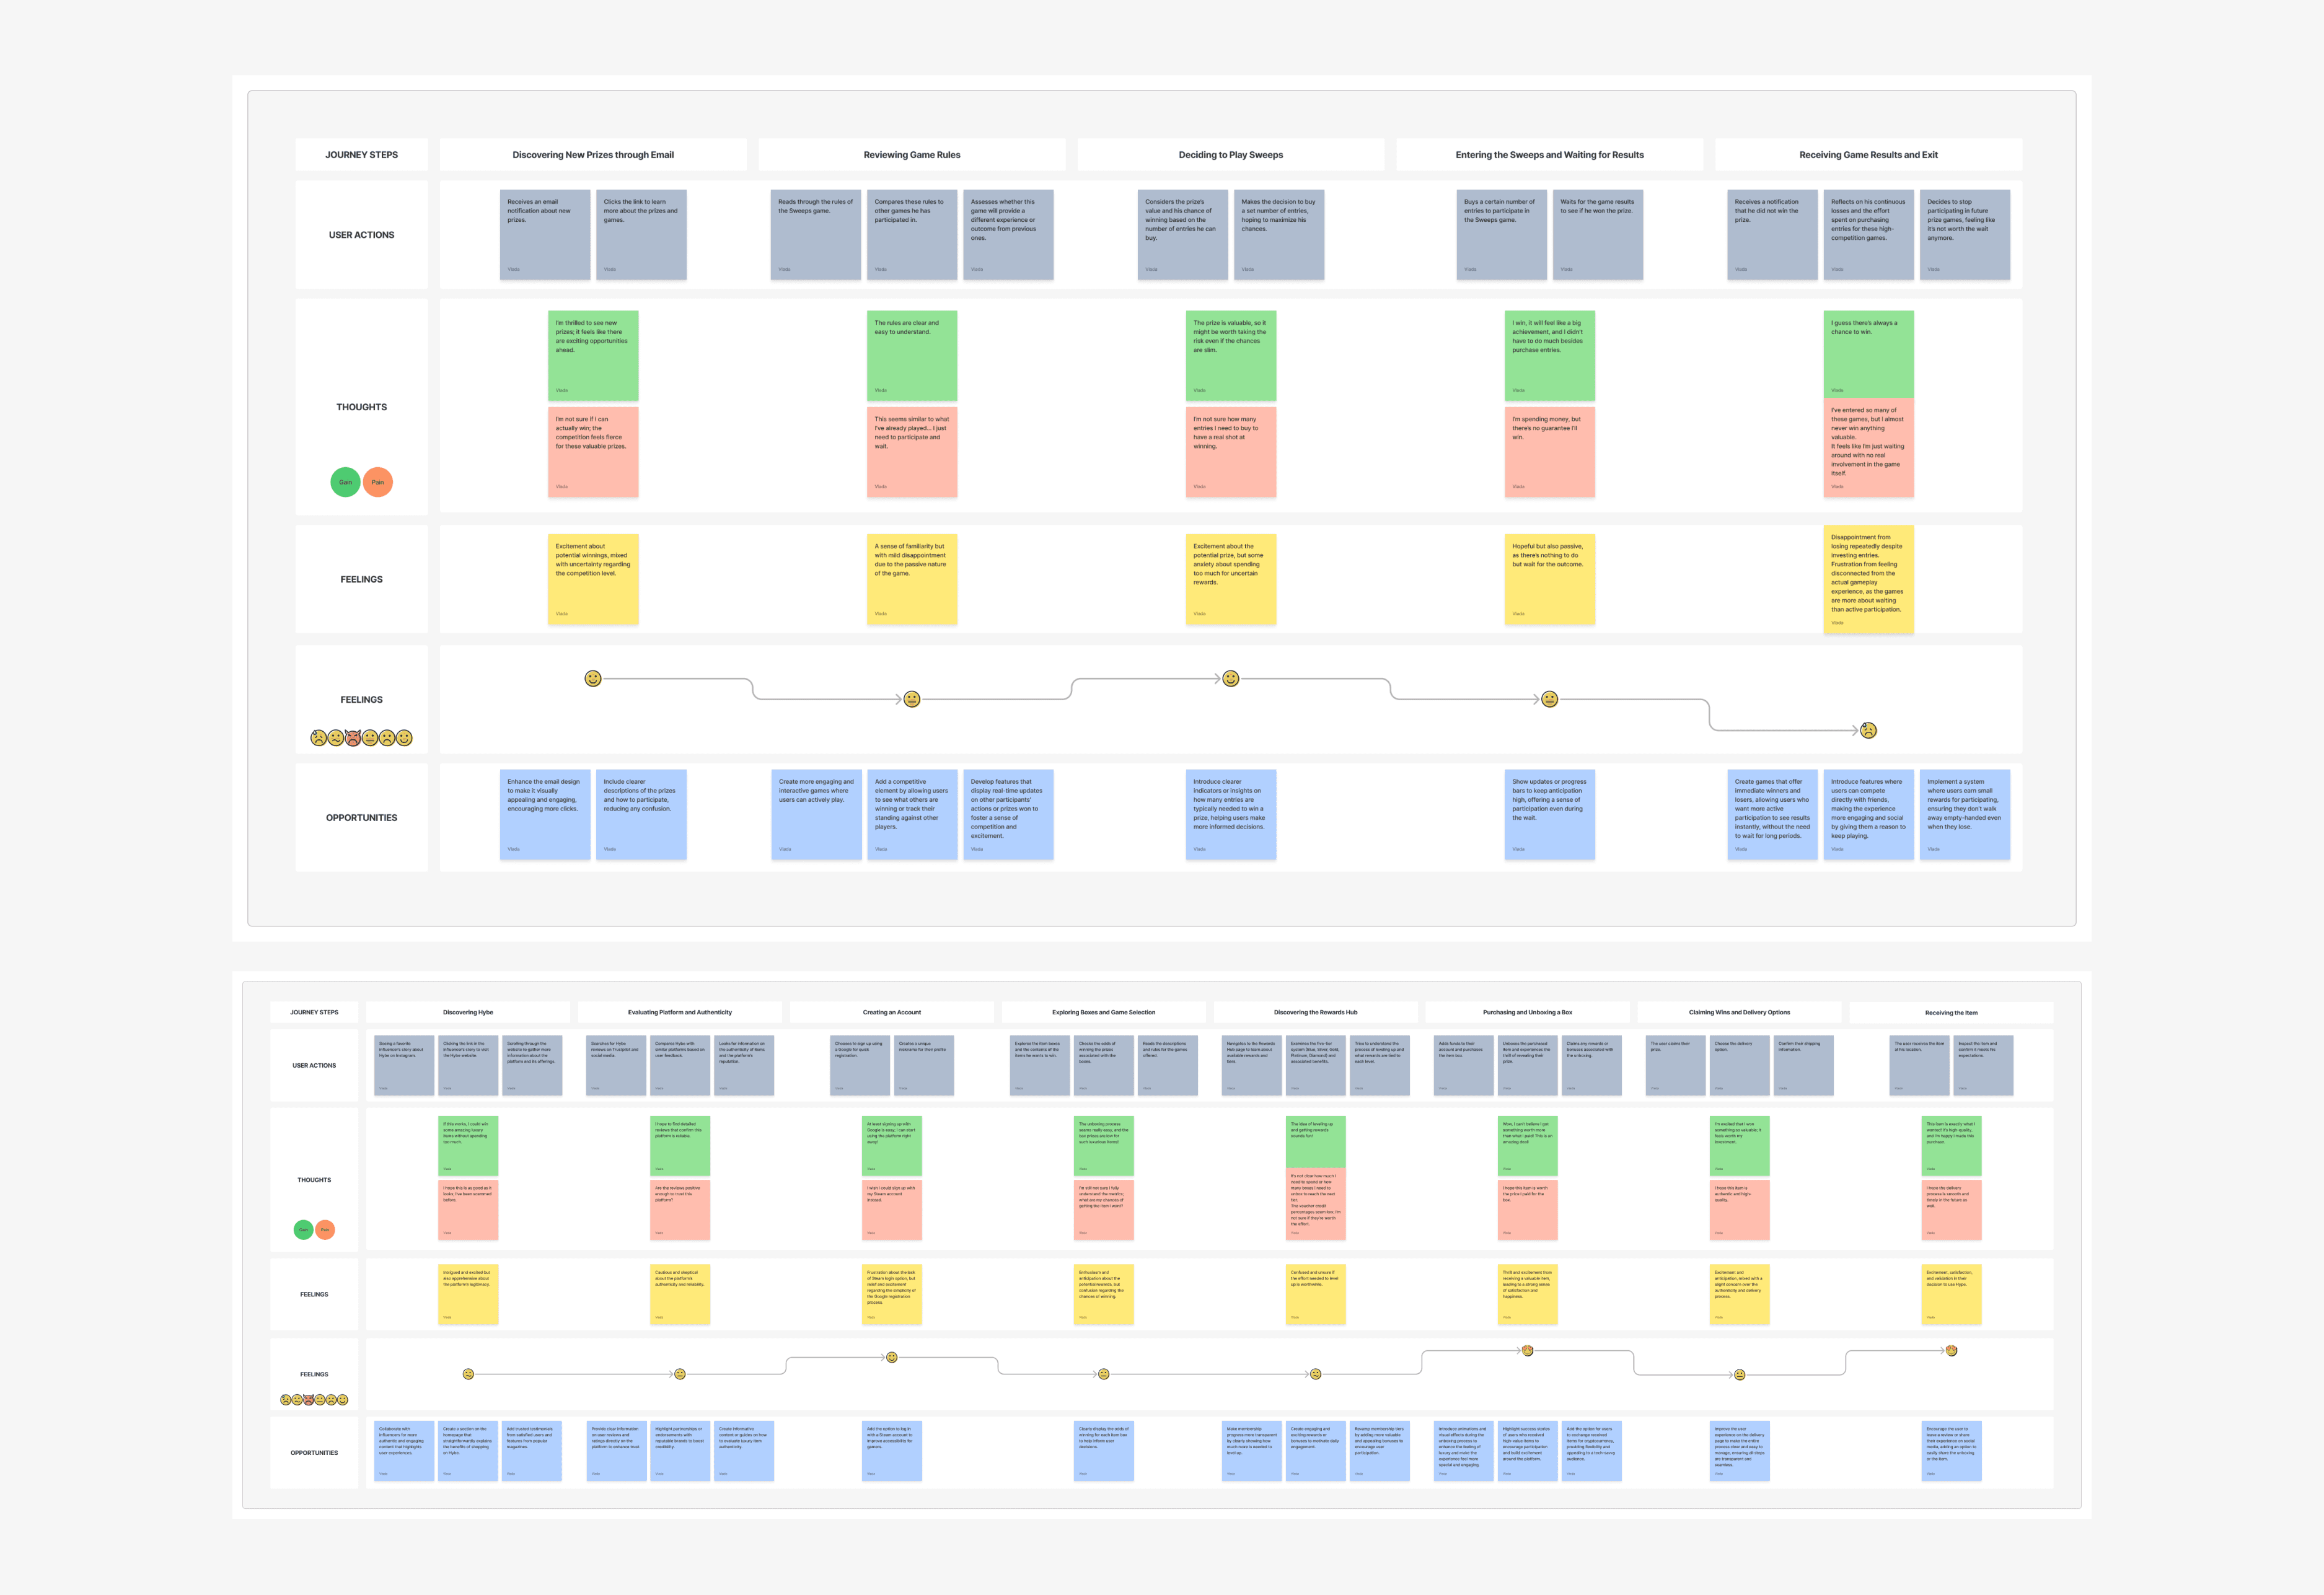This screenshot has height=1595, width=2324.
Task: Click the 'USER ACTIONS' row label in top map
Action: (x=361, y=235)
